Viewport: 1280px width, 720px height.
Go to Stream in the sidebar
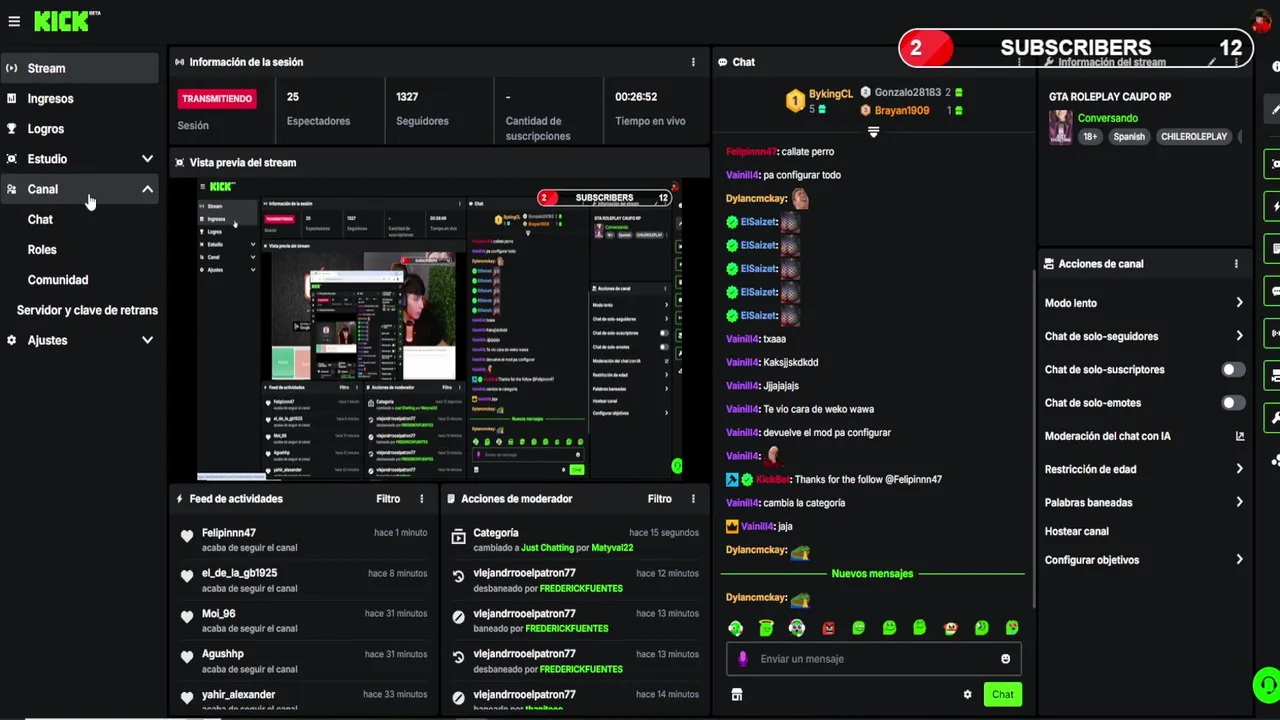79,68
